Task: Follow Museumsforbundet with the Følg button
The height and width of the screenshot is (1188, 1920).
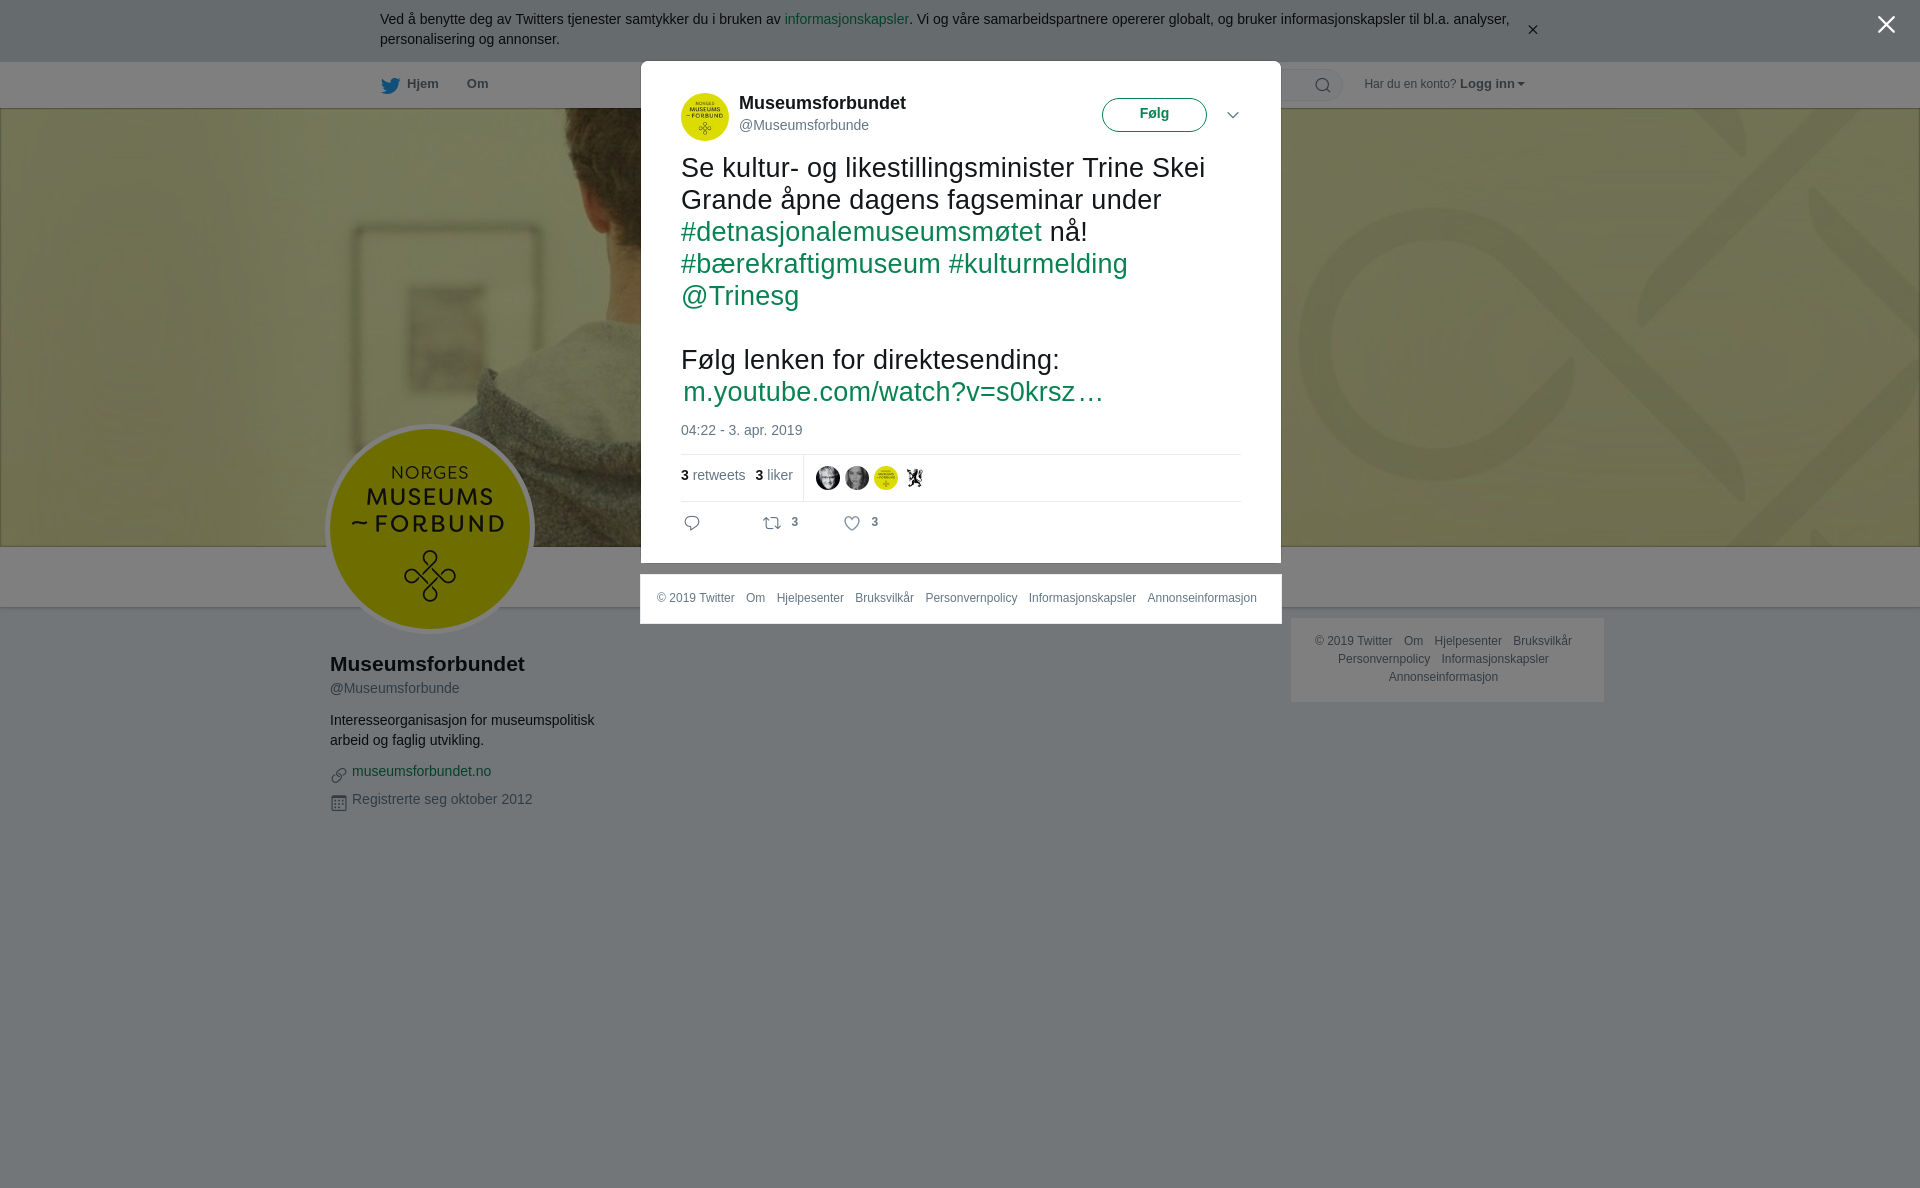Action: [x=1154, y=115]
